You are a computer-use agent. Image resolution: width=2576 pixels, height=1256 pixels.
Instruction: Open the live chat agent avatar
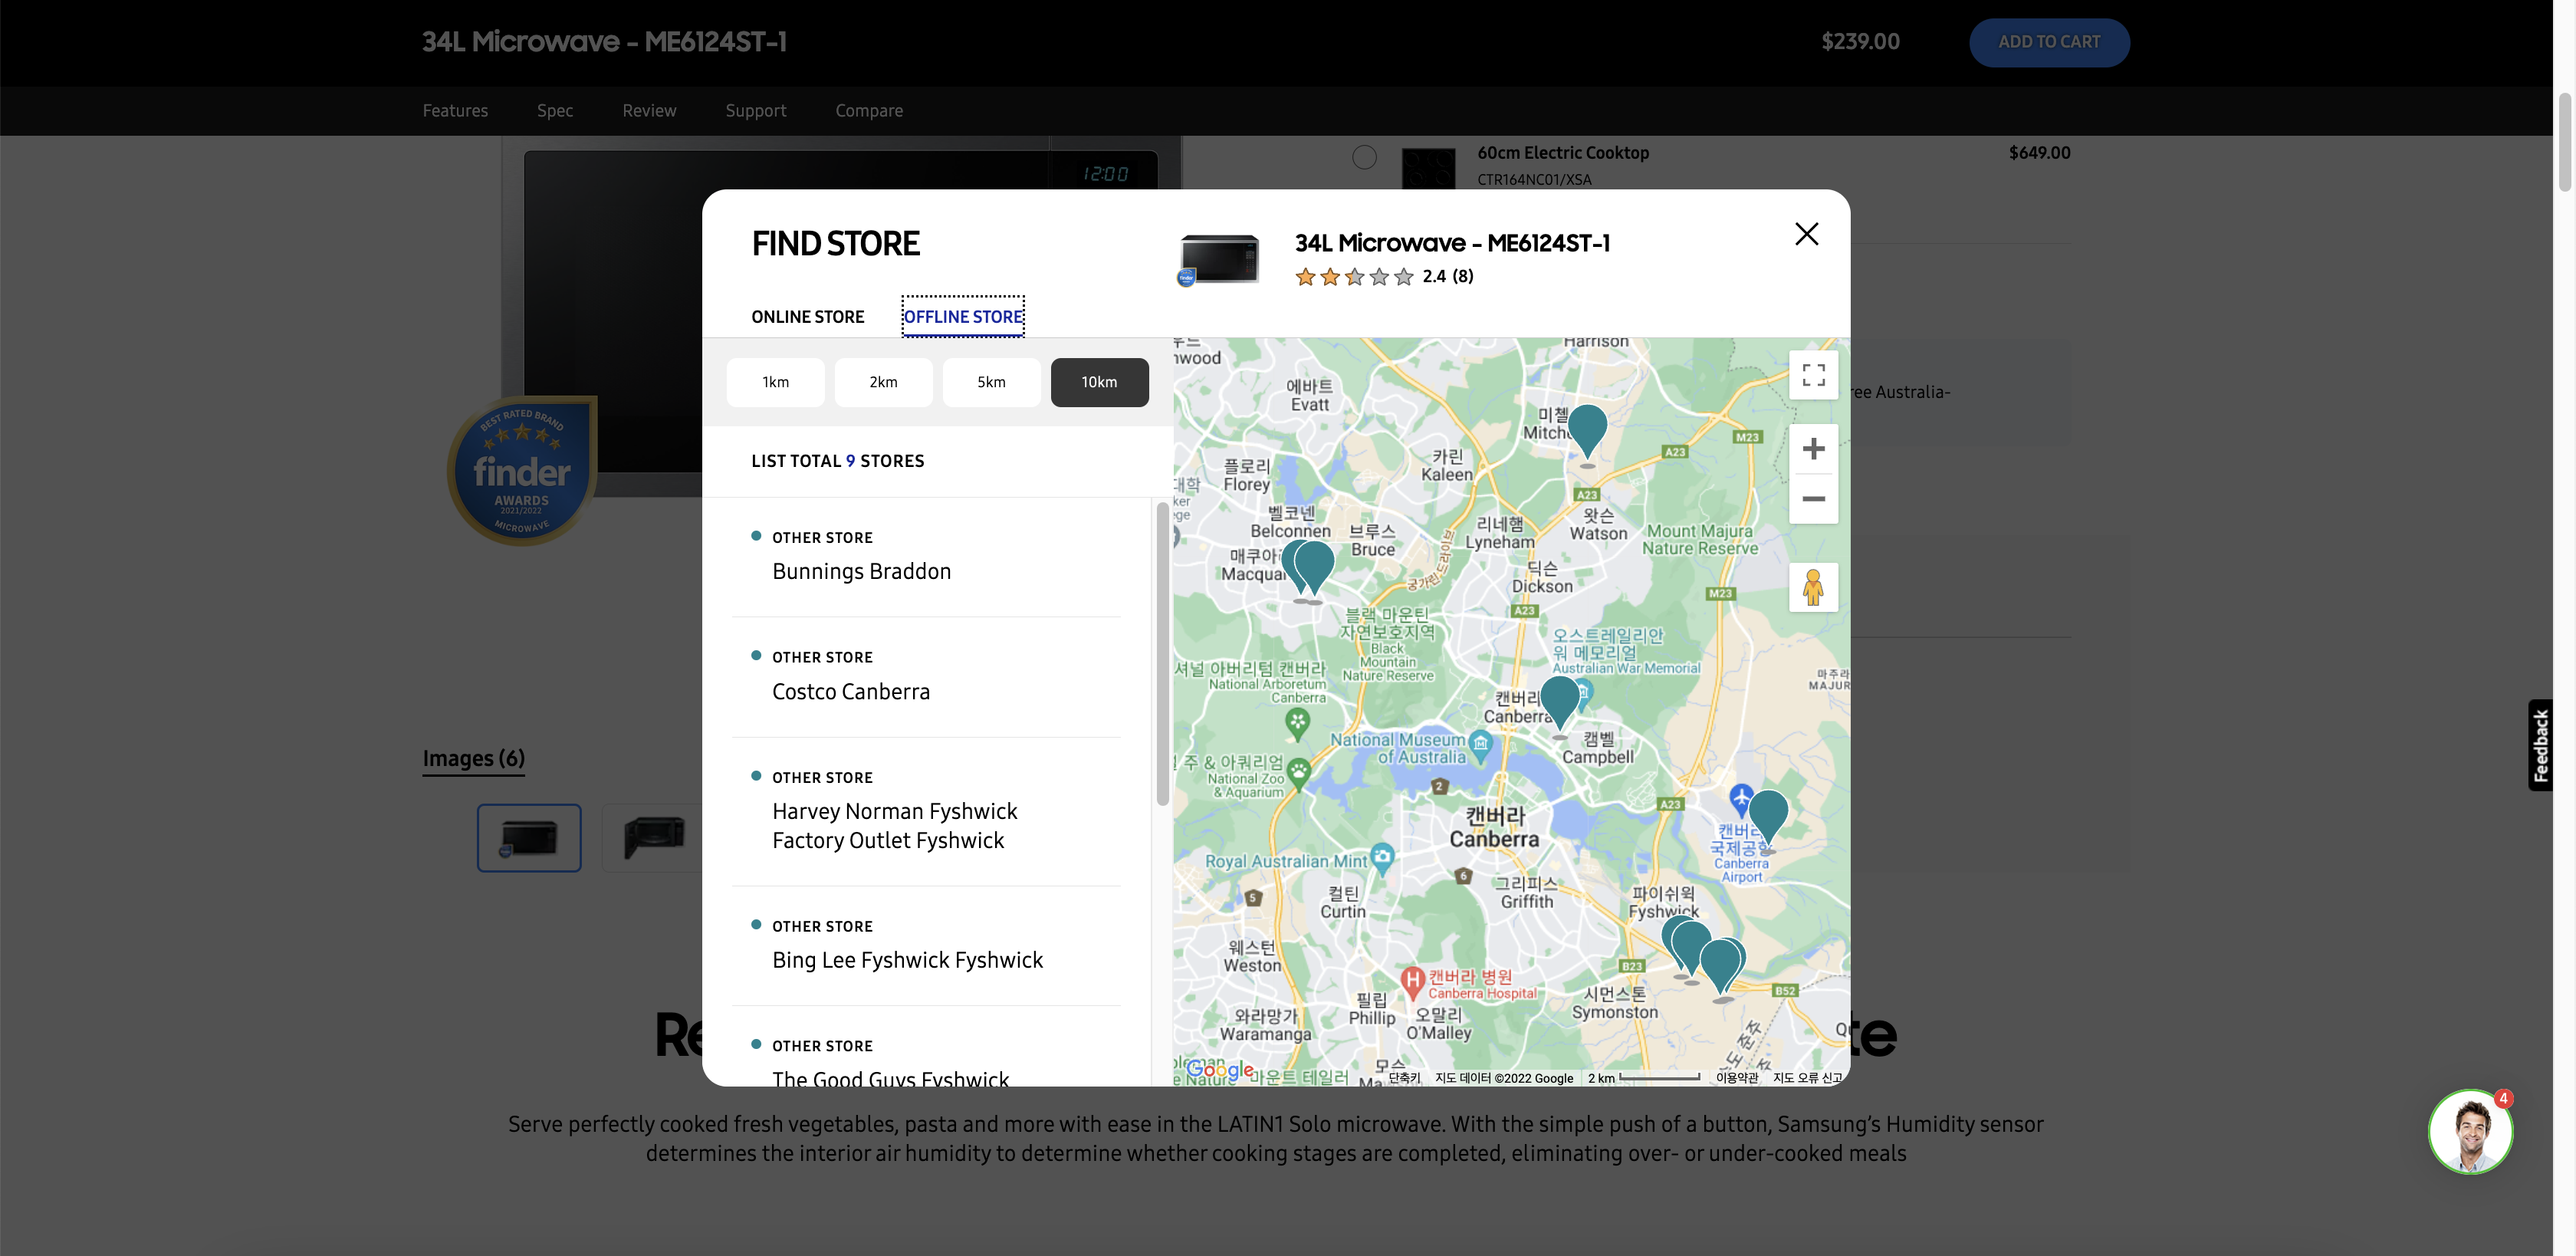[x=2470, y=1131]
